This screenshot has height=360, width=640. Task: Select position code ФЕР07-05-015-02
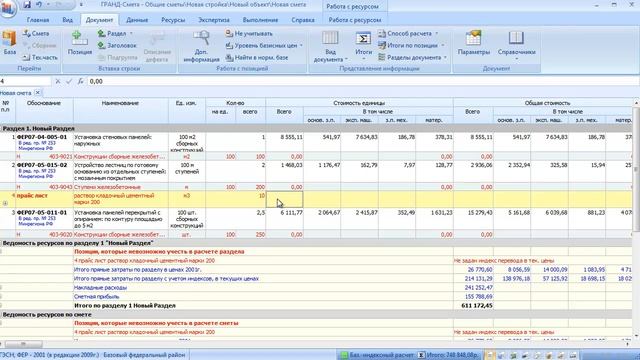(x=42, y=165)
